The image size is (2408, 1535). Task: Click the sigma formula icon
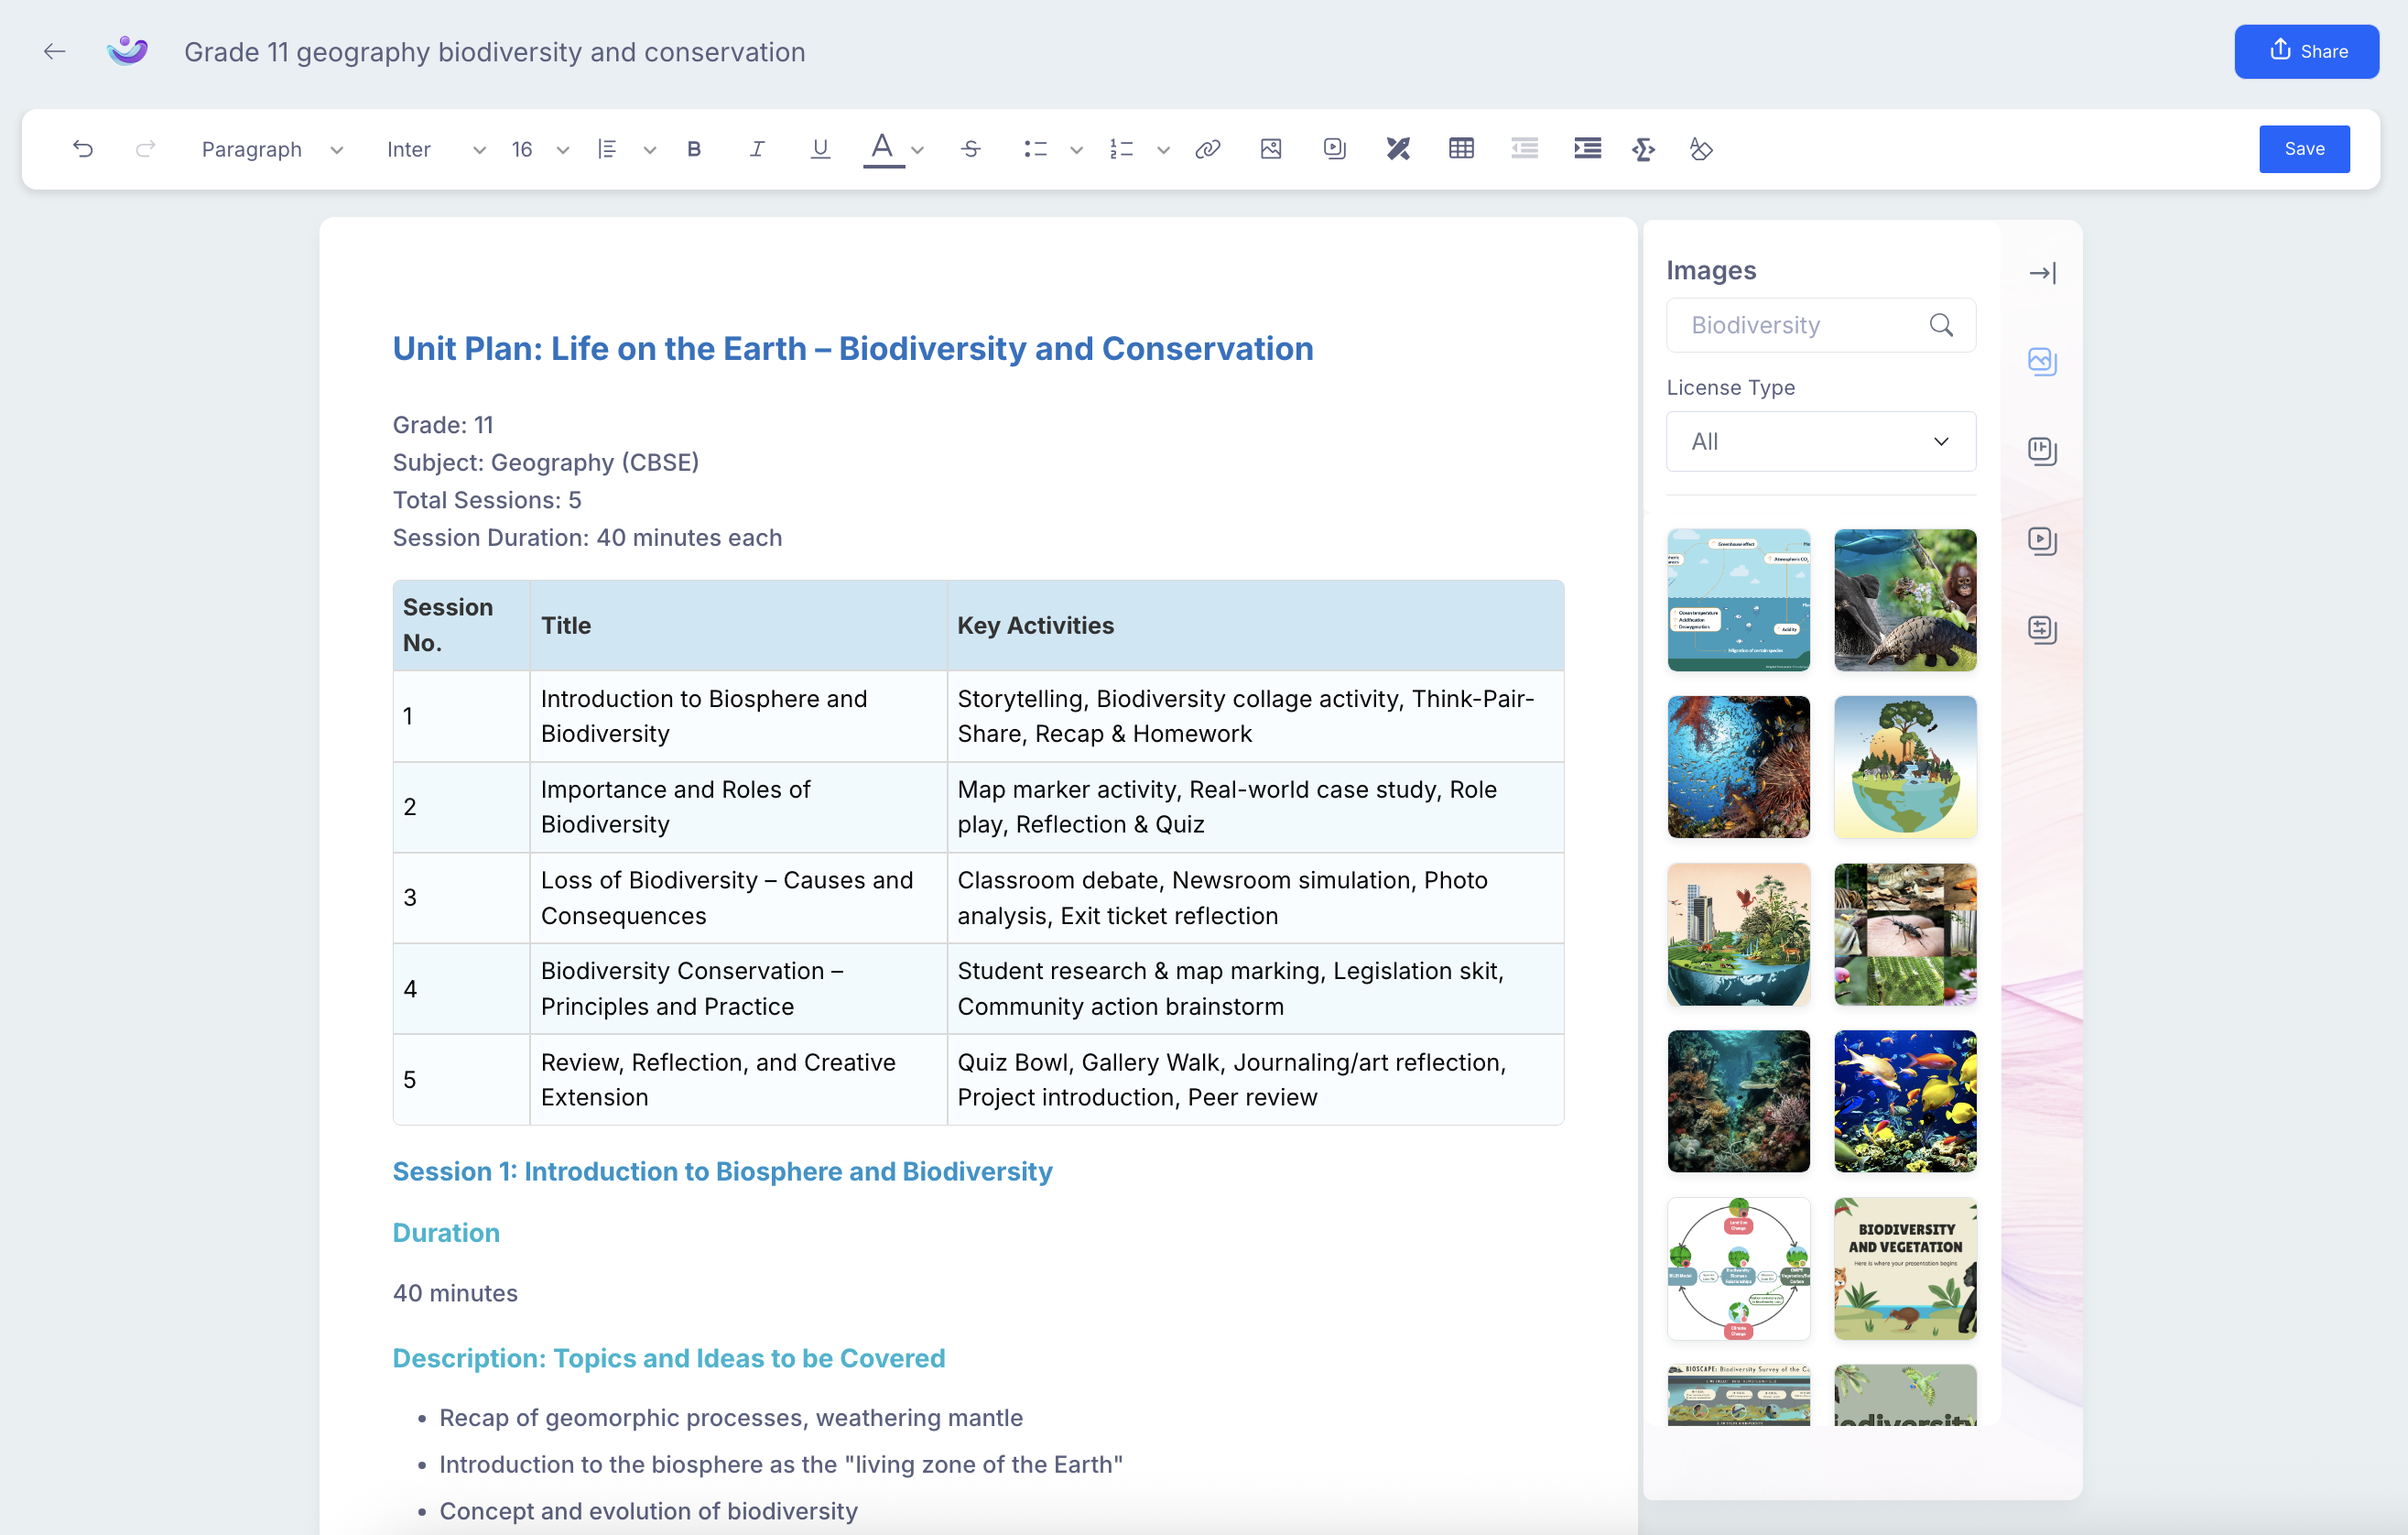(x=1642, y=149)
